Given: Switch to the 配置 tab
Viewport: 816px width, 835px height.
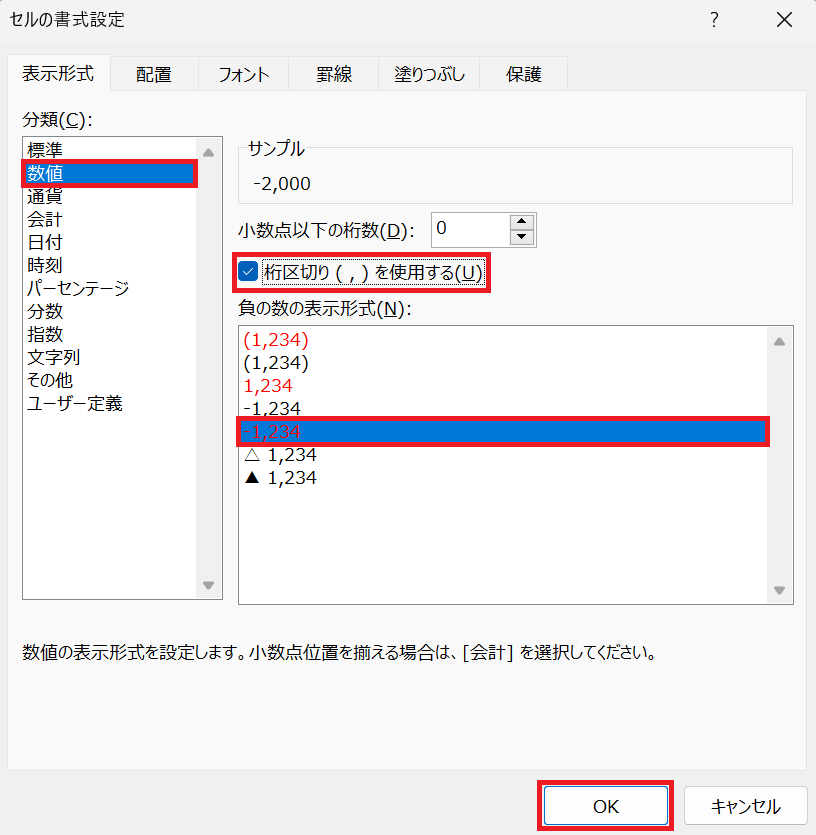Looking at the screenshot, I should pos(154,73).
